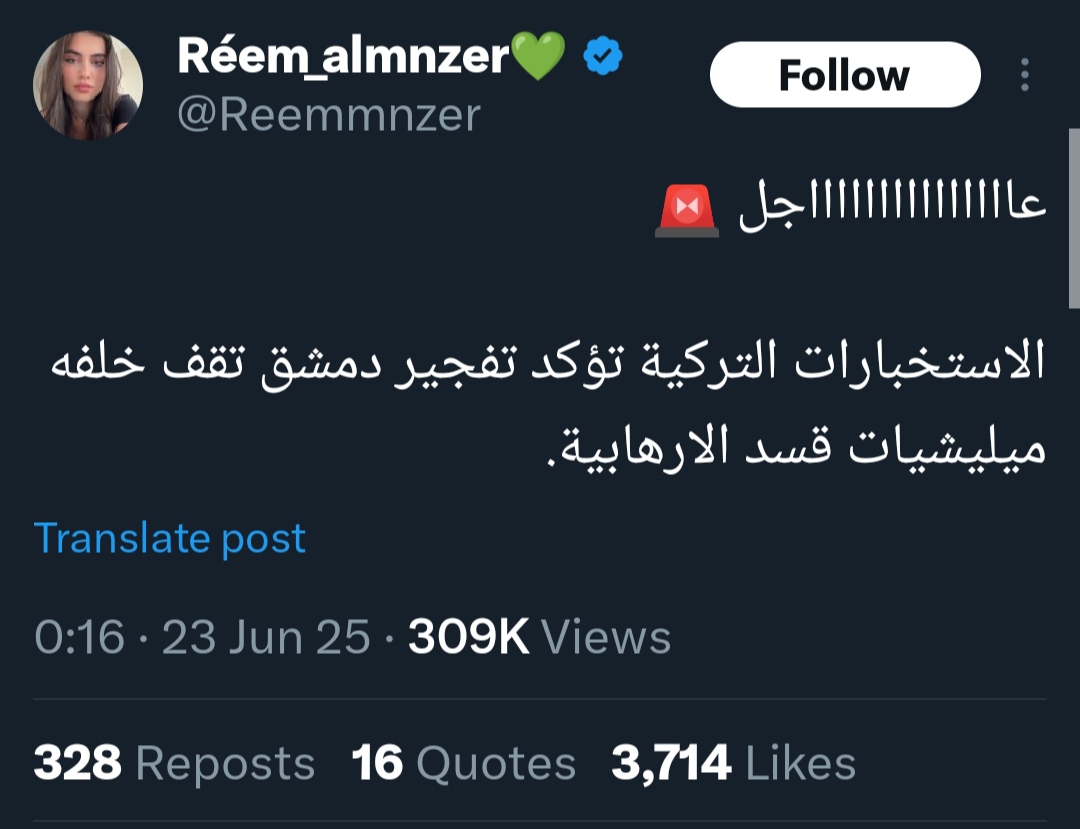Open Réem_almnzer's profile picture
The height and width of the screenshot is (829, 1080).
coord(88,85)
